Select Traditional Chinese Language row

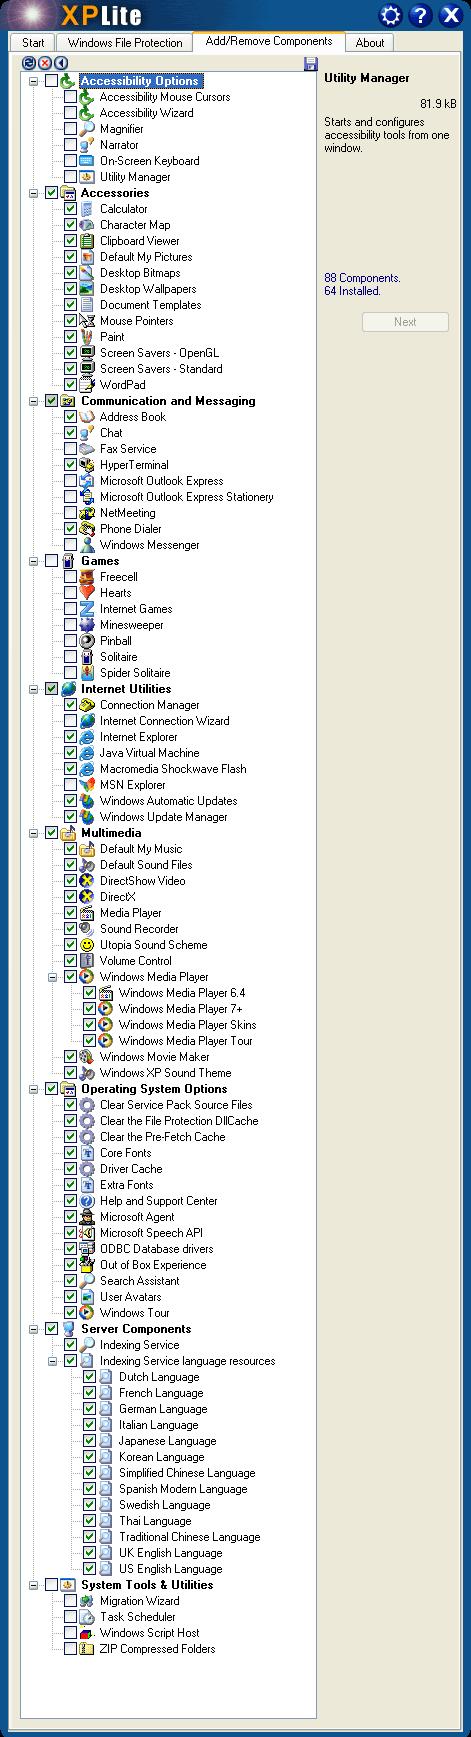(x=189, y=1537)
